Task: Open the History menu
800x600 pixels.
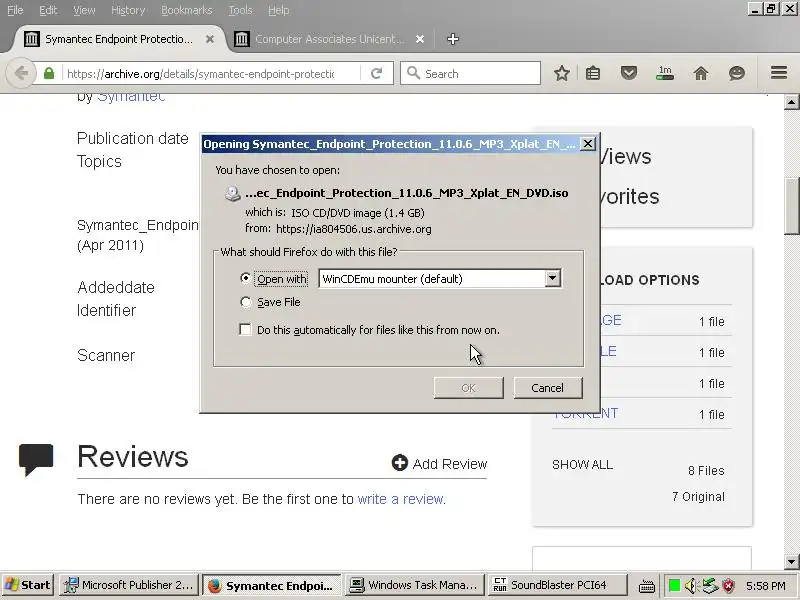Action: pos(128,10)
